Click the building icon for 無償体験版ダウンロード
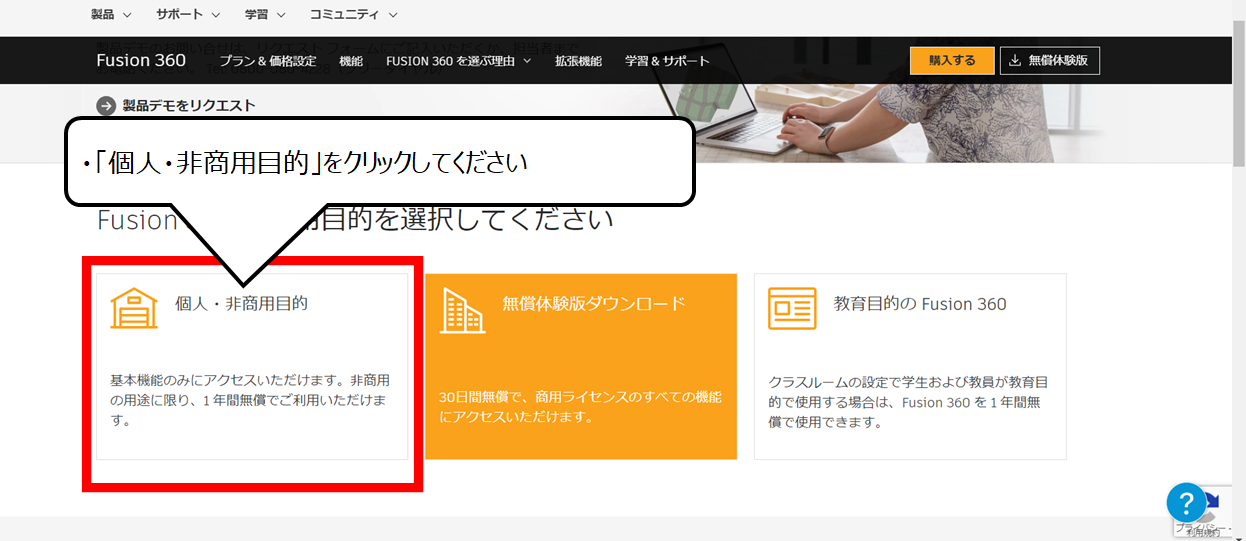The width and height of the screenshot is (1246, 541). (x=462, y=310)
